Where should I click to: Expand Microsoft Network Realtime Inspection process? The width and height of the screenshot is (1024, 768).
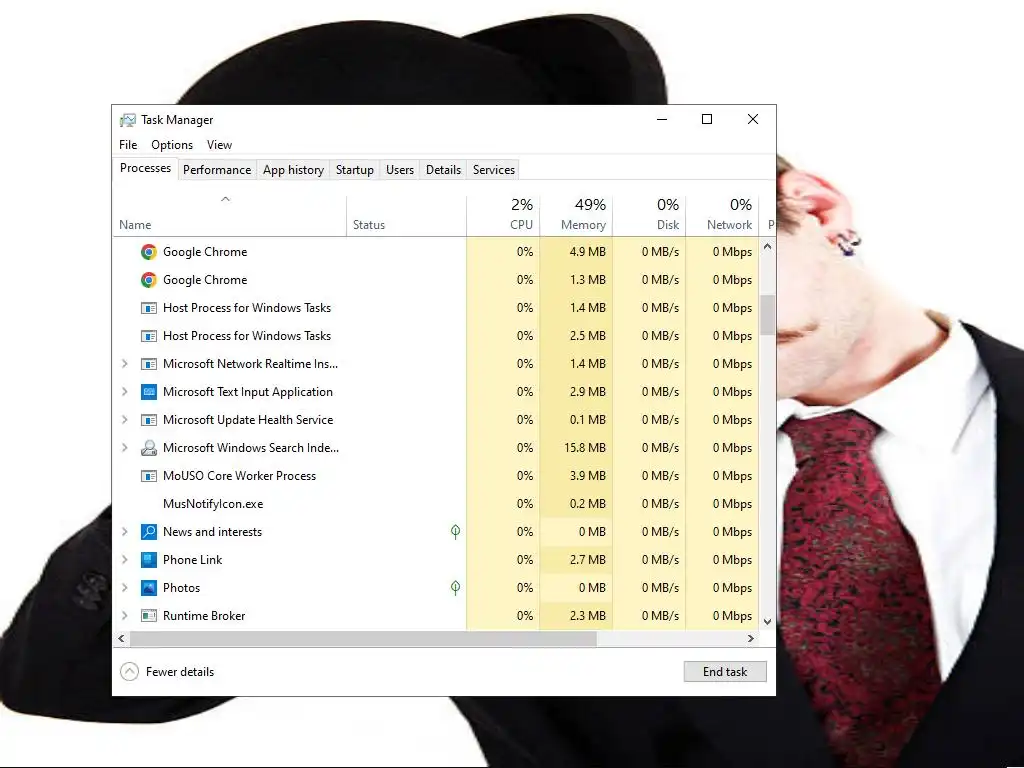point(125,364)
